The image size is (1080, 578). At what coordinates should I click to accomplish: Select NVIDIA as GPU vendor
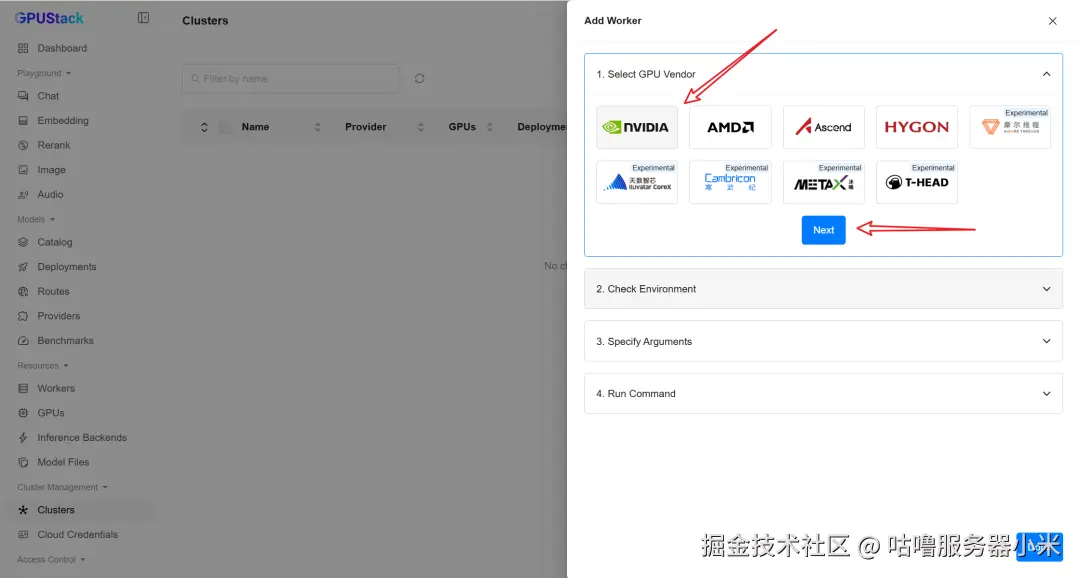(636, 127)
